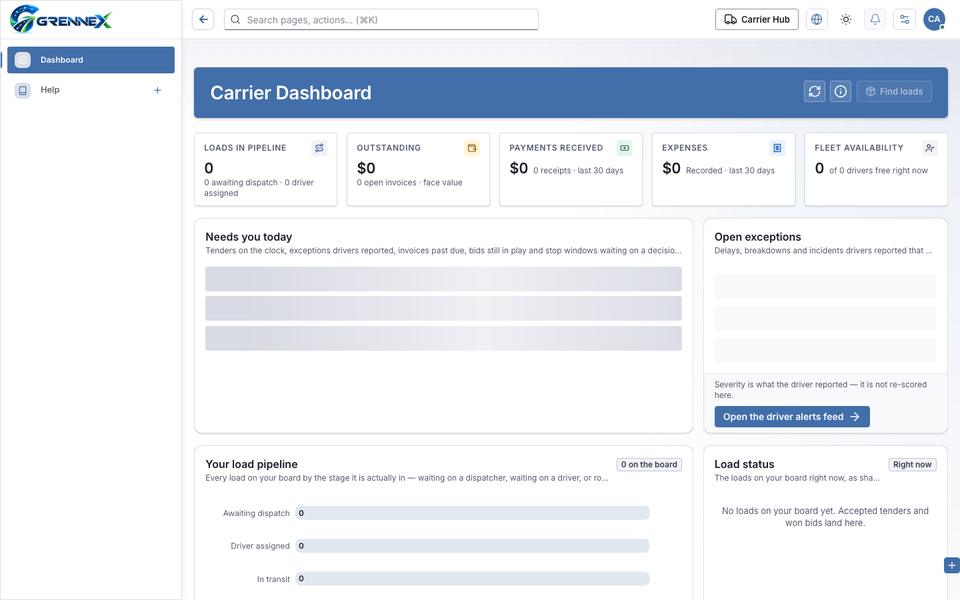Click 'of 0 drivers free right now' text
The height and width of the screenshot is (600, 960).
tap(879, 171)
